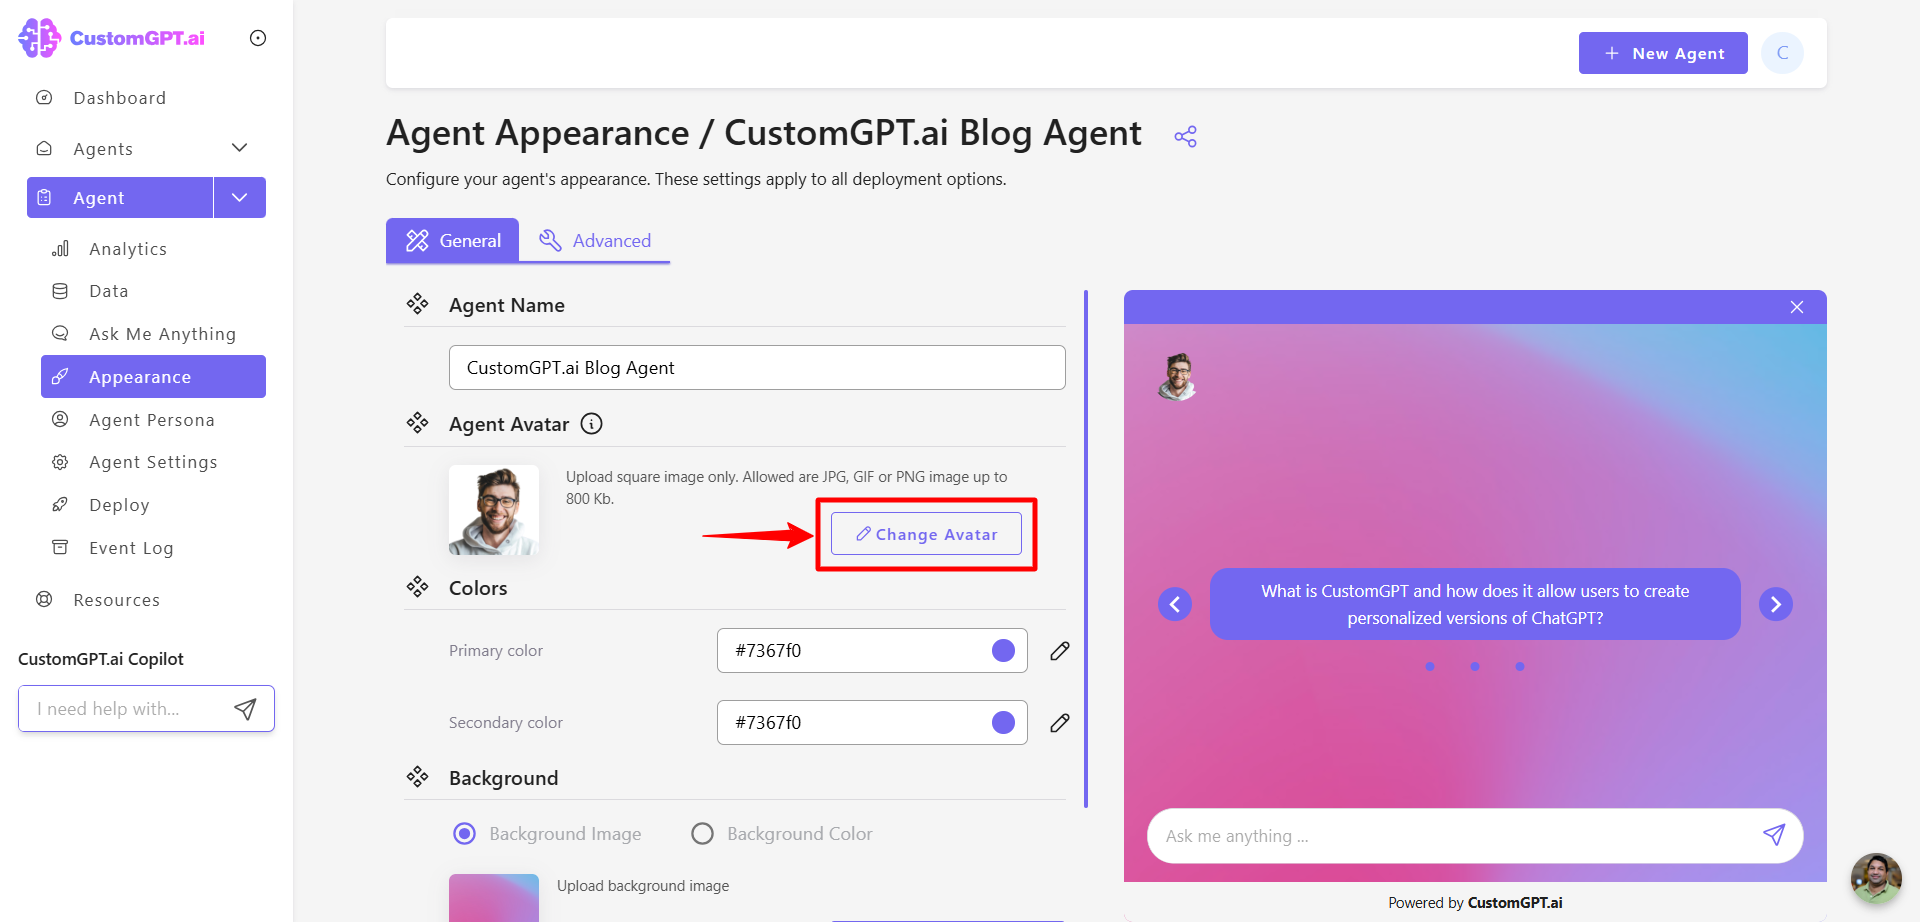This screenshot has width=1920, height=922.
Task: Select Appearance in the sidebar
Action: tap(153, 377)
